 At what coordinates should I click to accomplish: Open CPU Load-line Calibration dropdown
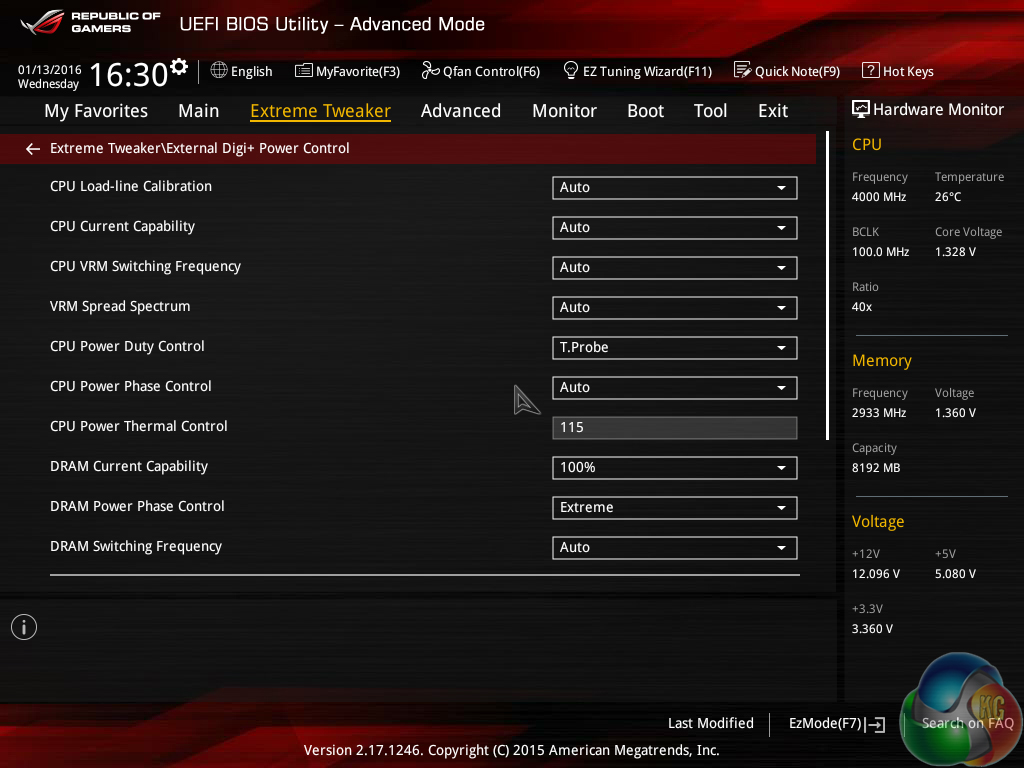[x=675, y=187]
